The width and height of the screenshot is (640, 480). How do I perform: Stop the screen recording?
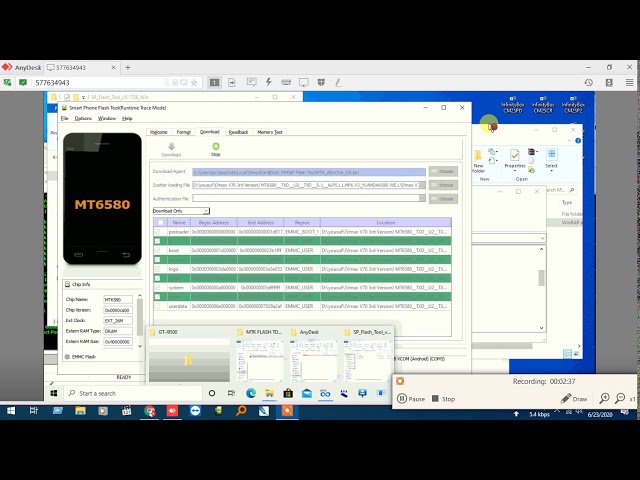pyautogui.click(x=443, y=398)
